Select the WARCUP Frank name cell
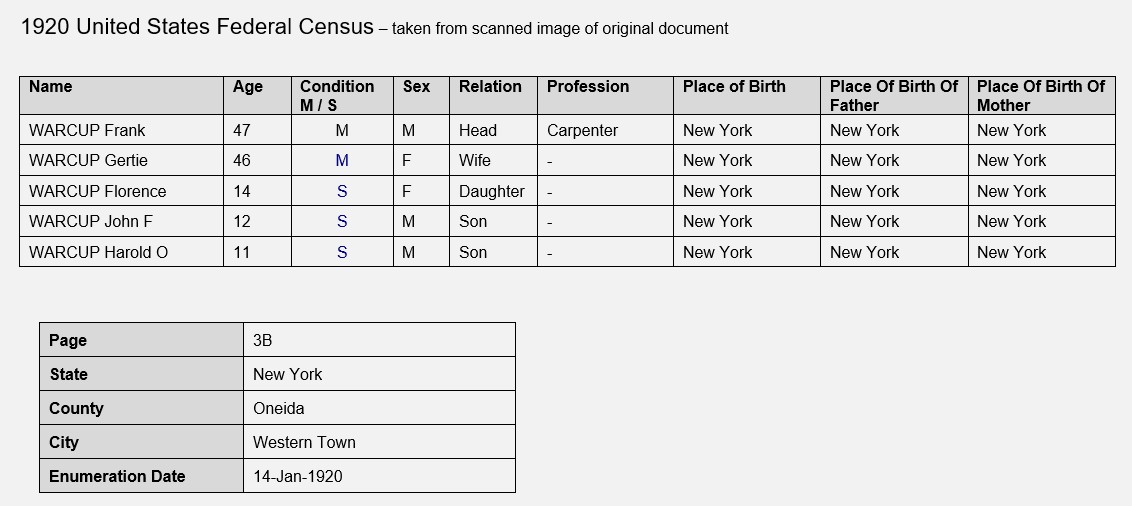The height and width of the screenshot is (506, 1132). pyautogui.click(x=121, y=130)
